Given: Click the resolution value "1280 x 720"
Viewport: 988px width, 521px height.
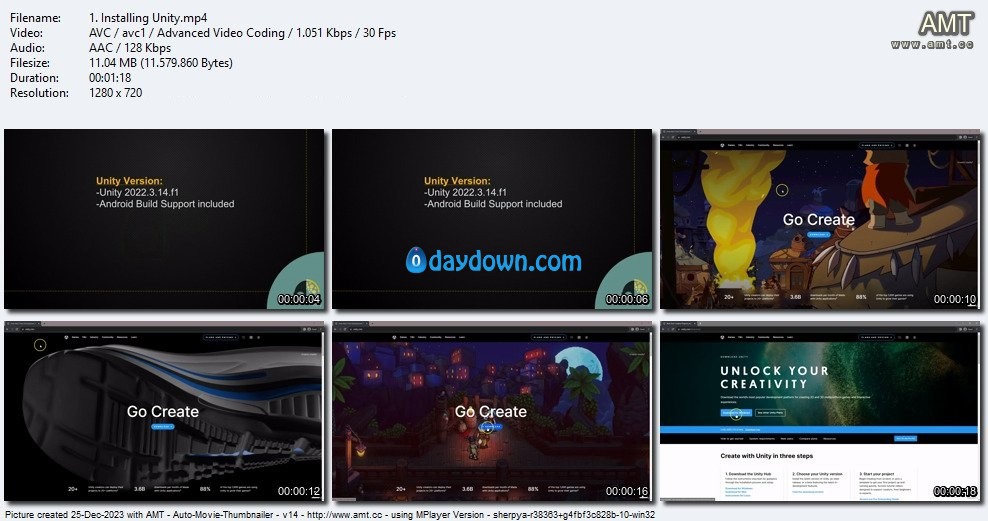Looking at the screenshot, I should 115,93.
